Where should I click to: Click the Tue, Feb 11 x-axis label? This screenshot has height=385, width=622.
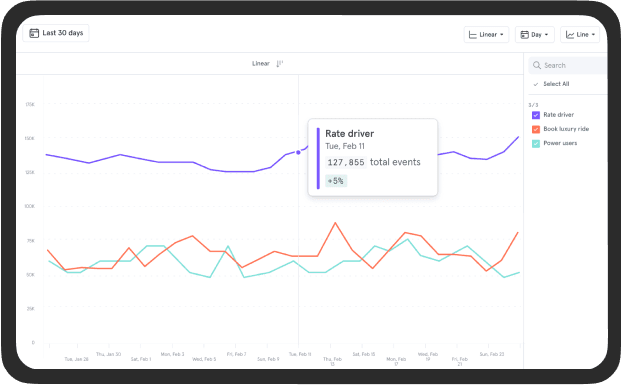[x=300, y=354]
